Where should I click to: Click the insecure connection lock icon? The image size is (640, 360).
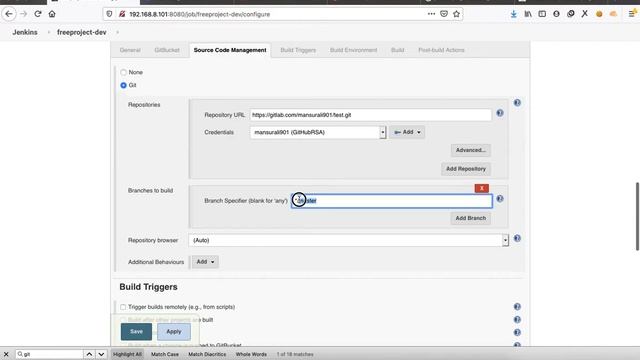point(122,14)
